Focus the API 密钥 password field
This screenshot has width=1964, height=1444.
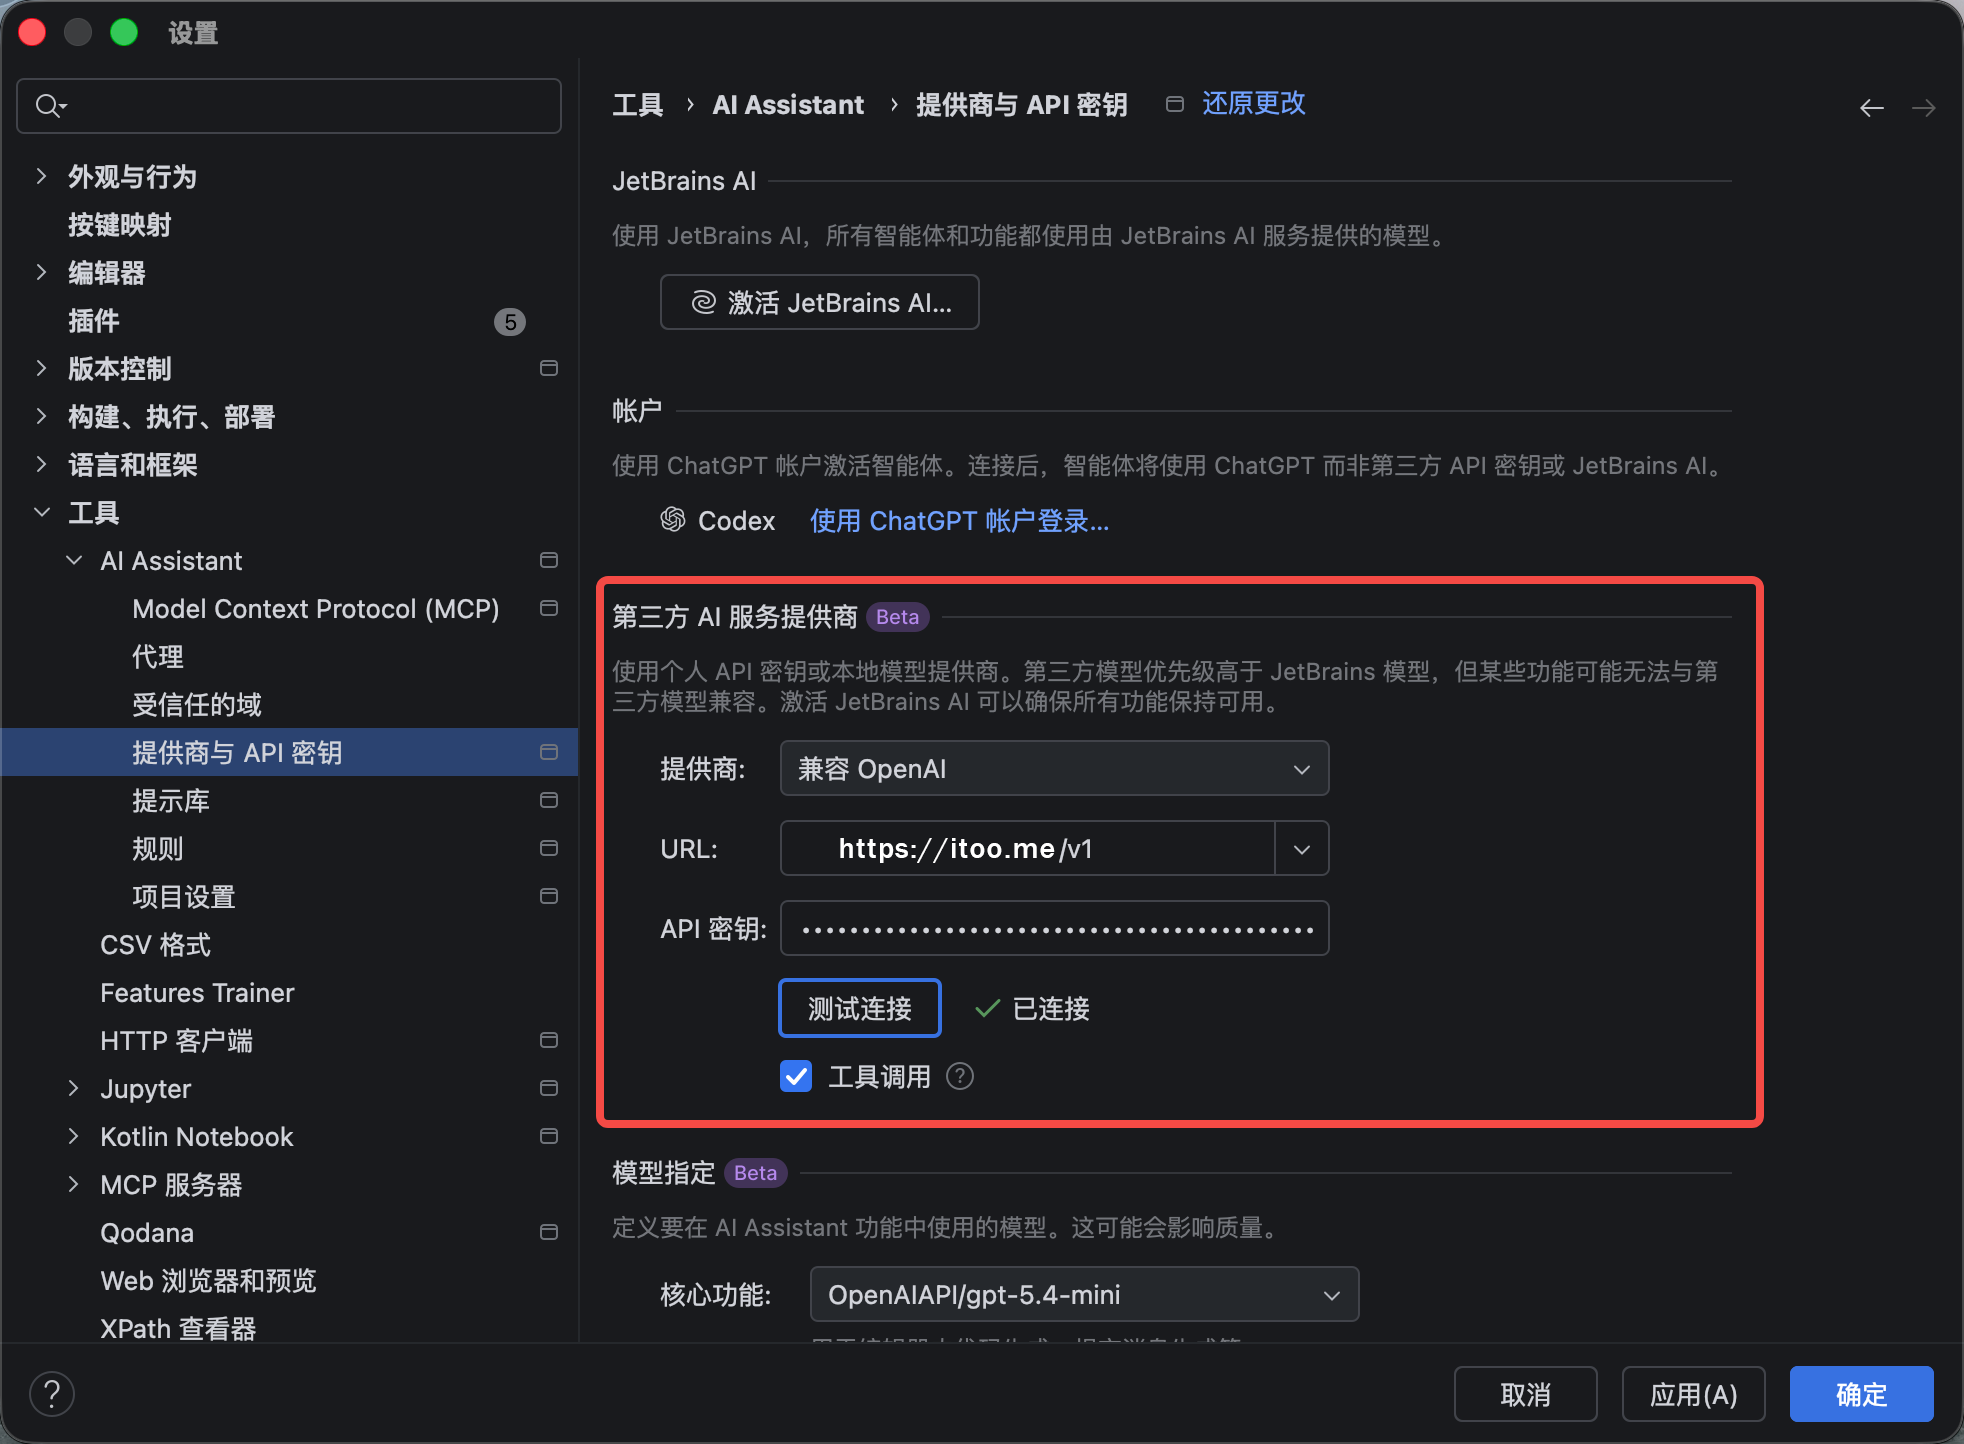point(1054,928)
